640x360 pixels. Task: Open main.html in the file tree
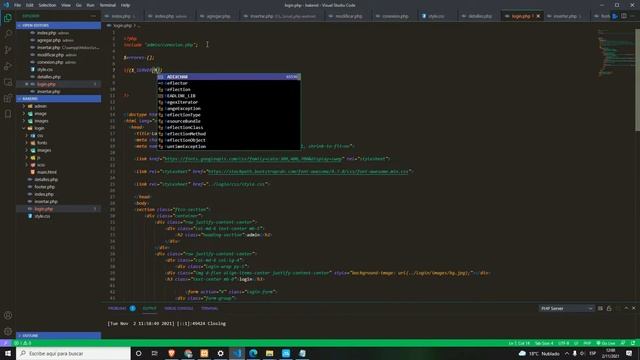pyautogui.click(x=58, y=172)
